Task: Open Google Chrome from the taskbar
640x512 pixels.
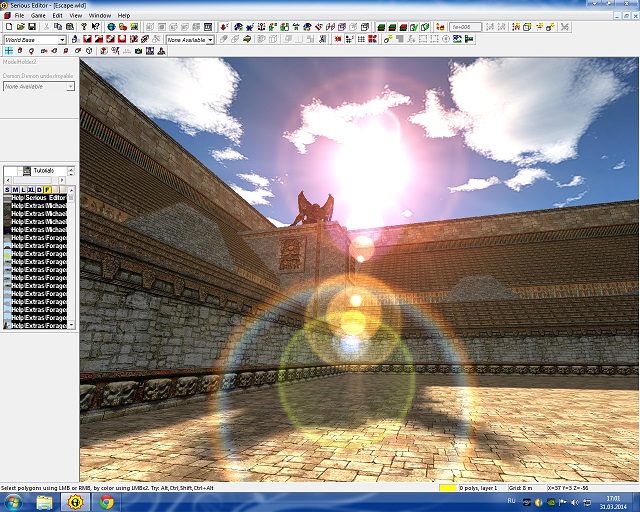Action: [x=107, y=502]
